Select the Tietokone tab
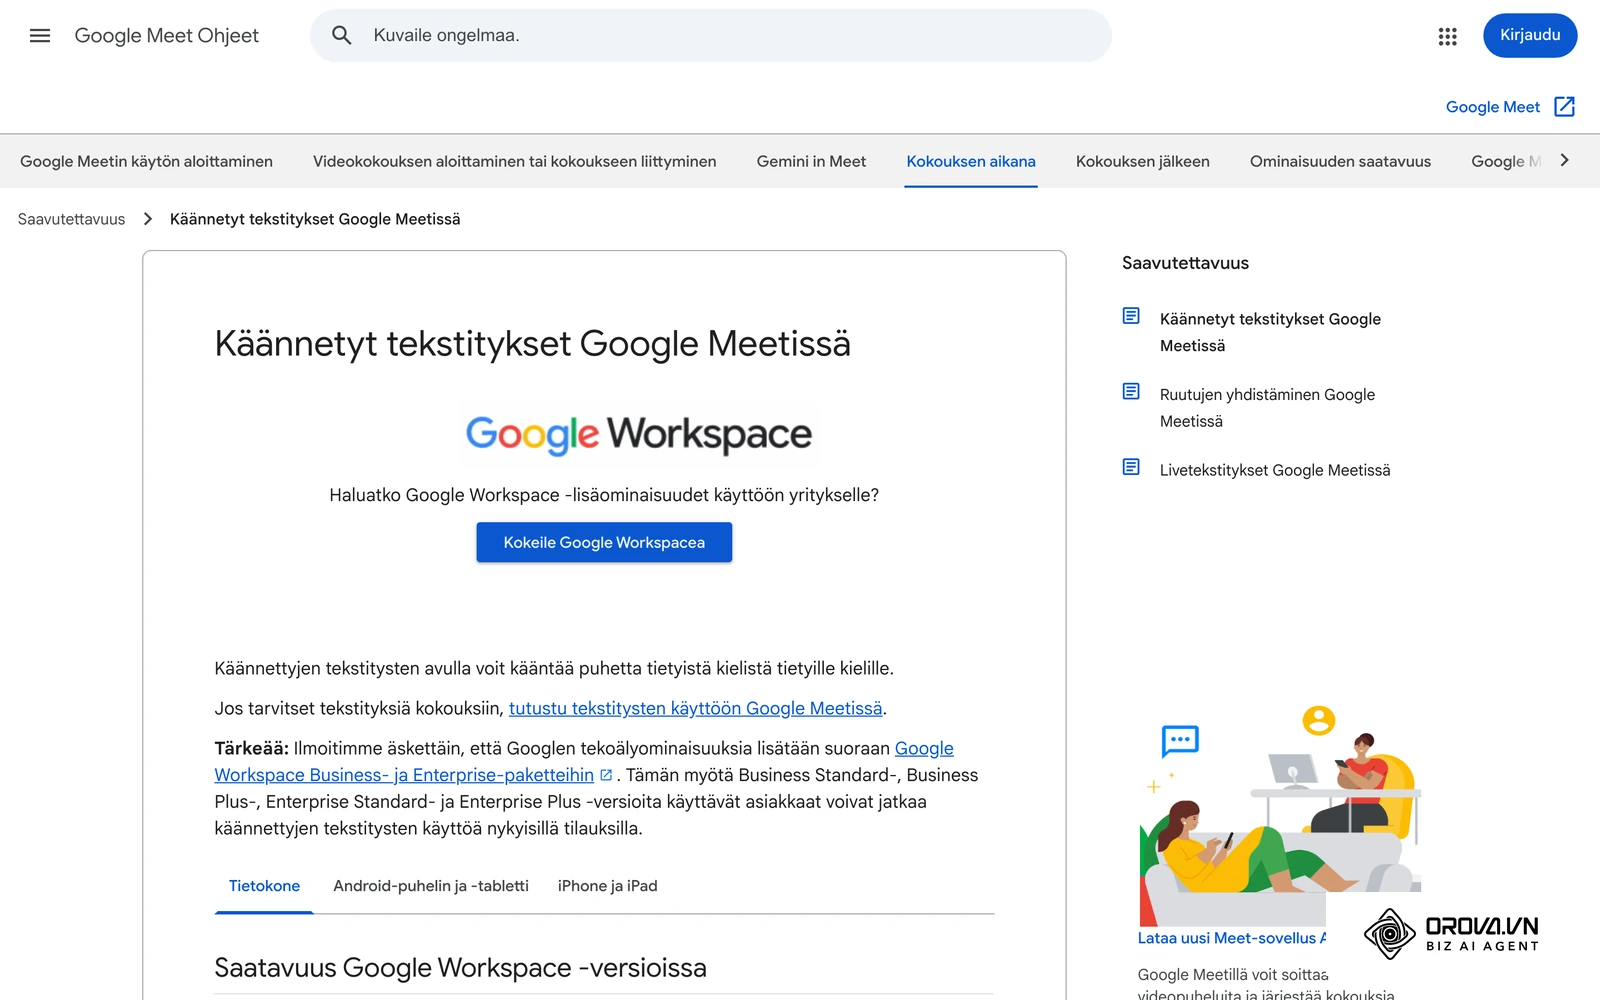Image resolution: width=1600 pixels, height=1000 pixels. point(264,886)
